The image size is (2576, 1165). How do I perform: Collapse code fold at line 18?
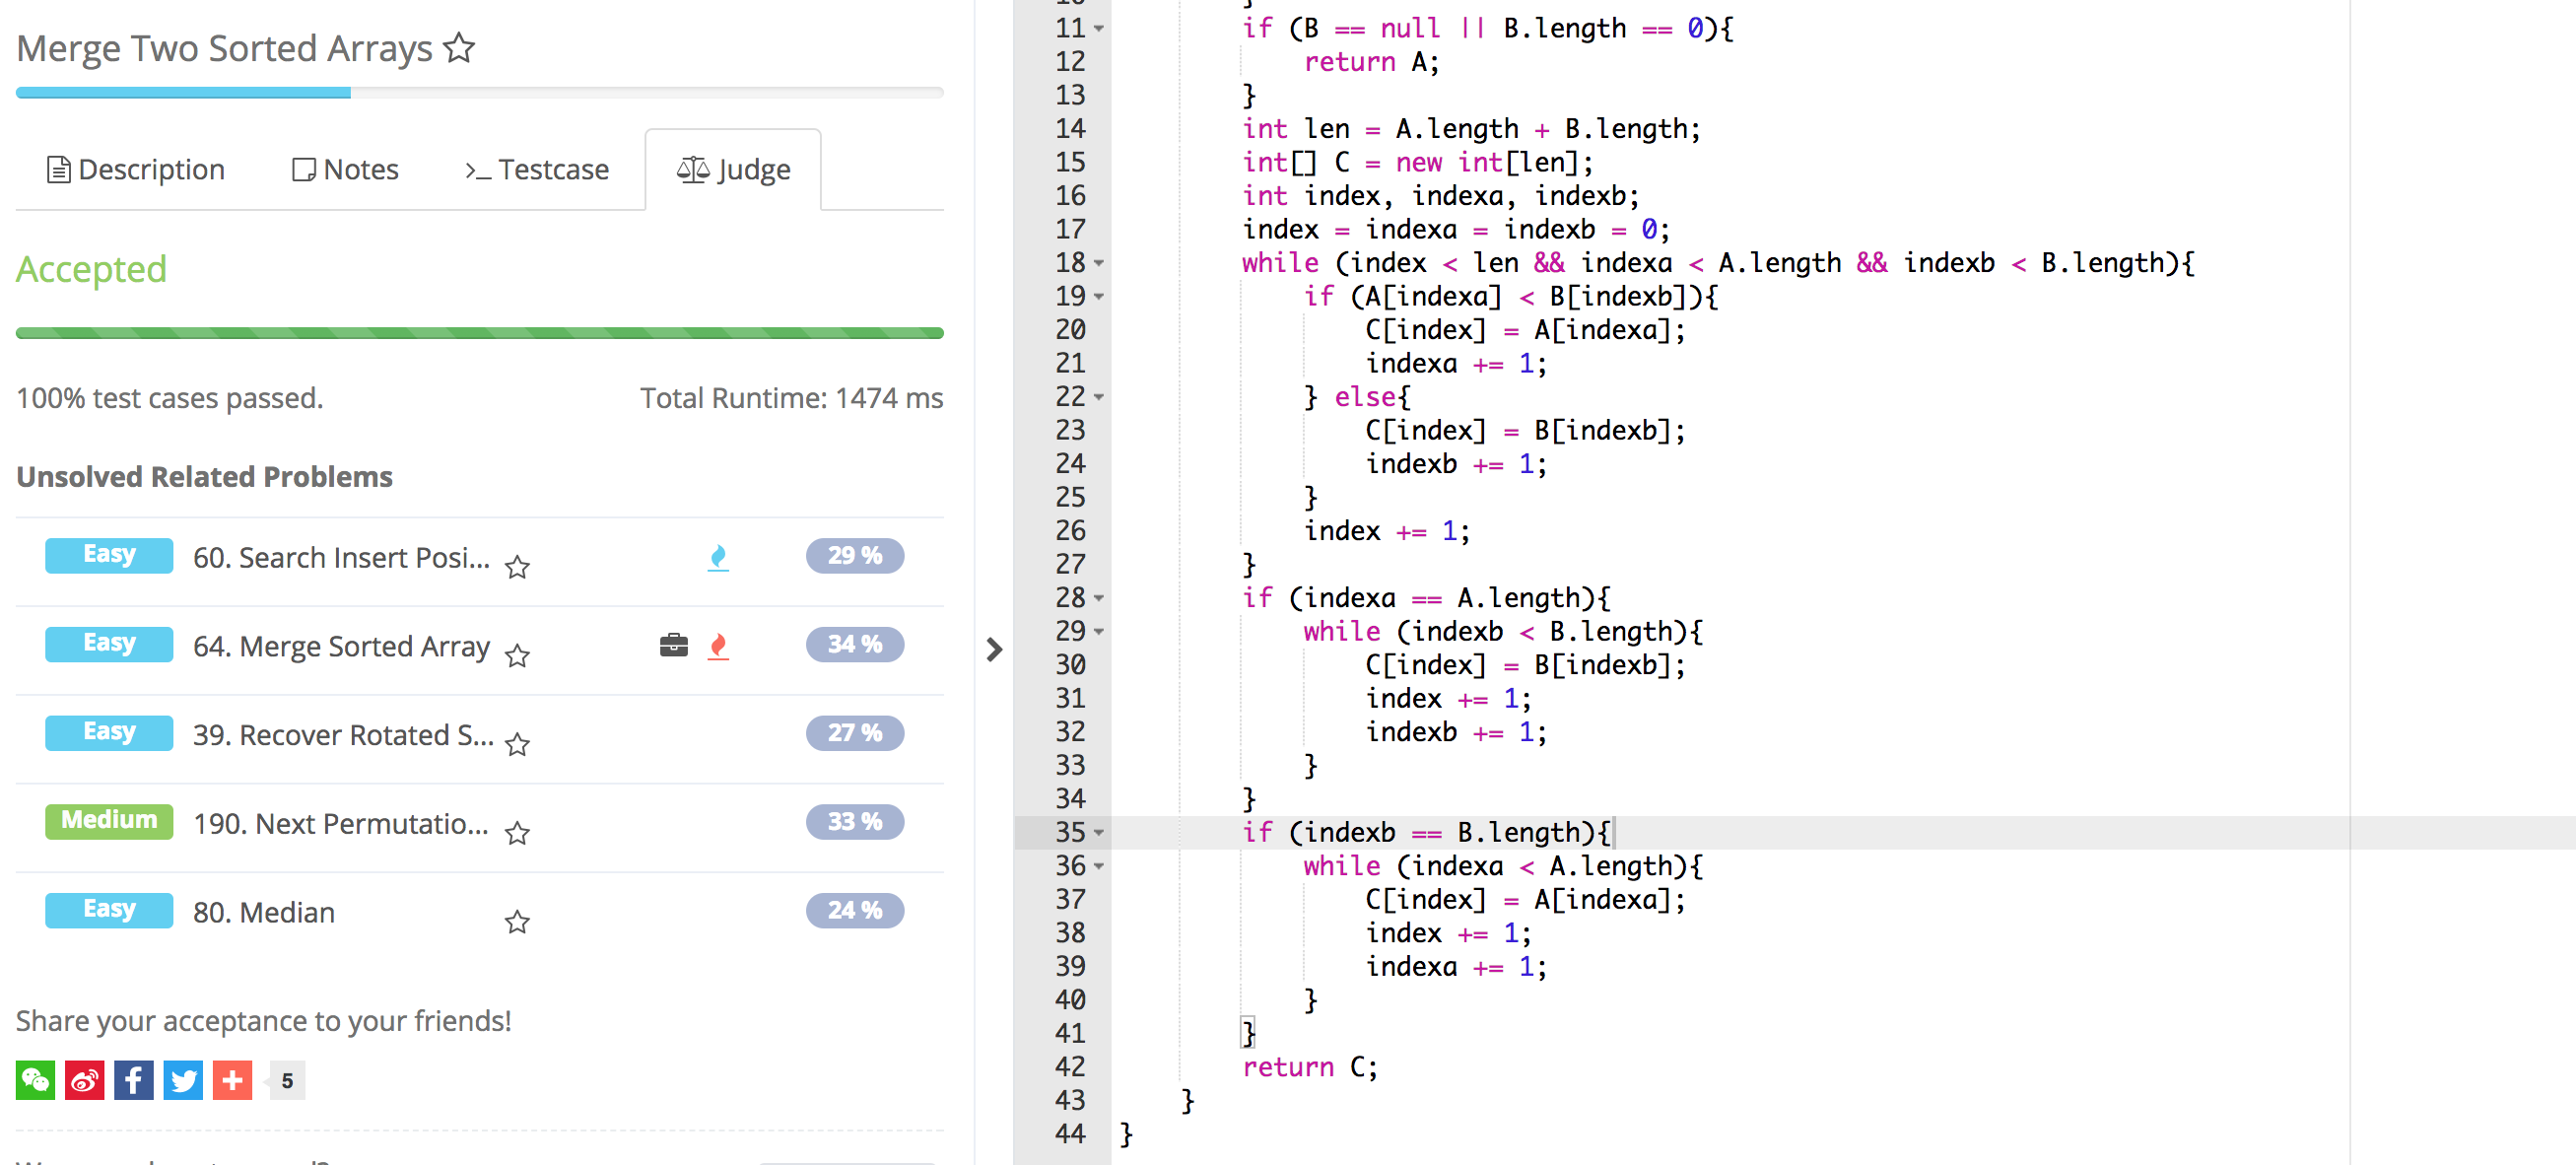click(x=1099, y=263)
